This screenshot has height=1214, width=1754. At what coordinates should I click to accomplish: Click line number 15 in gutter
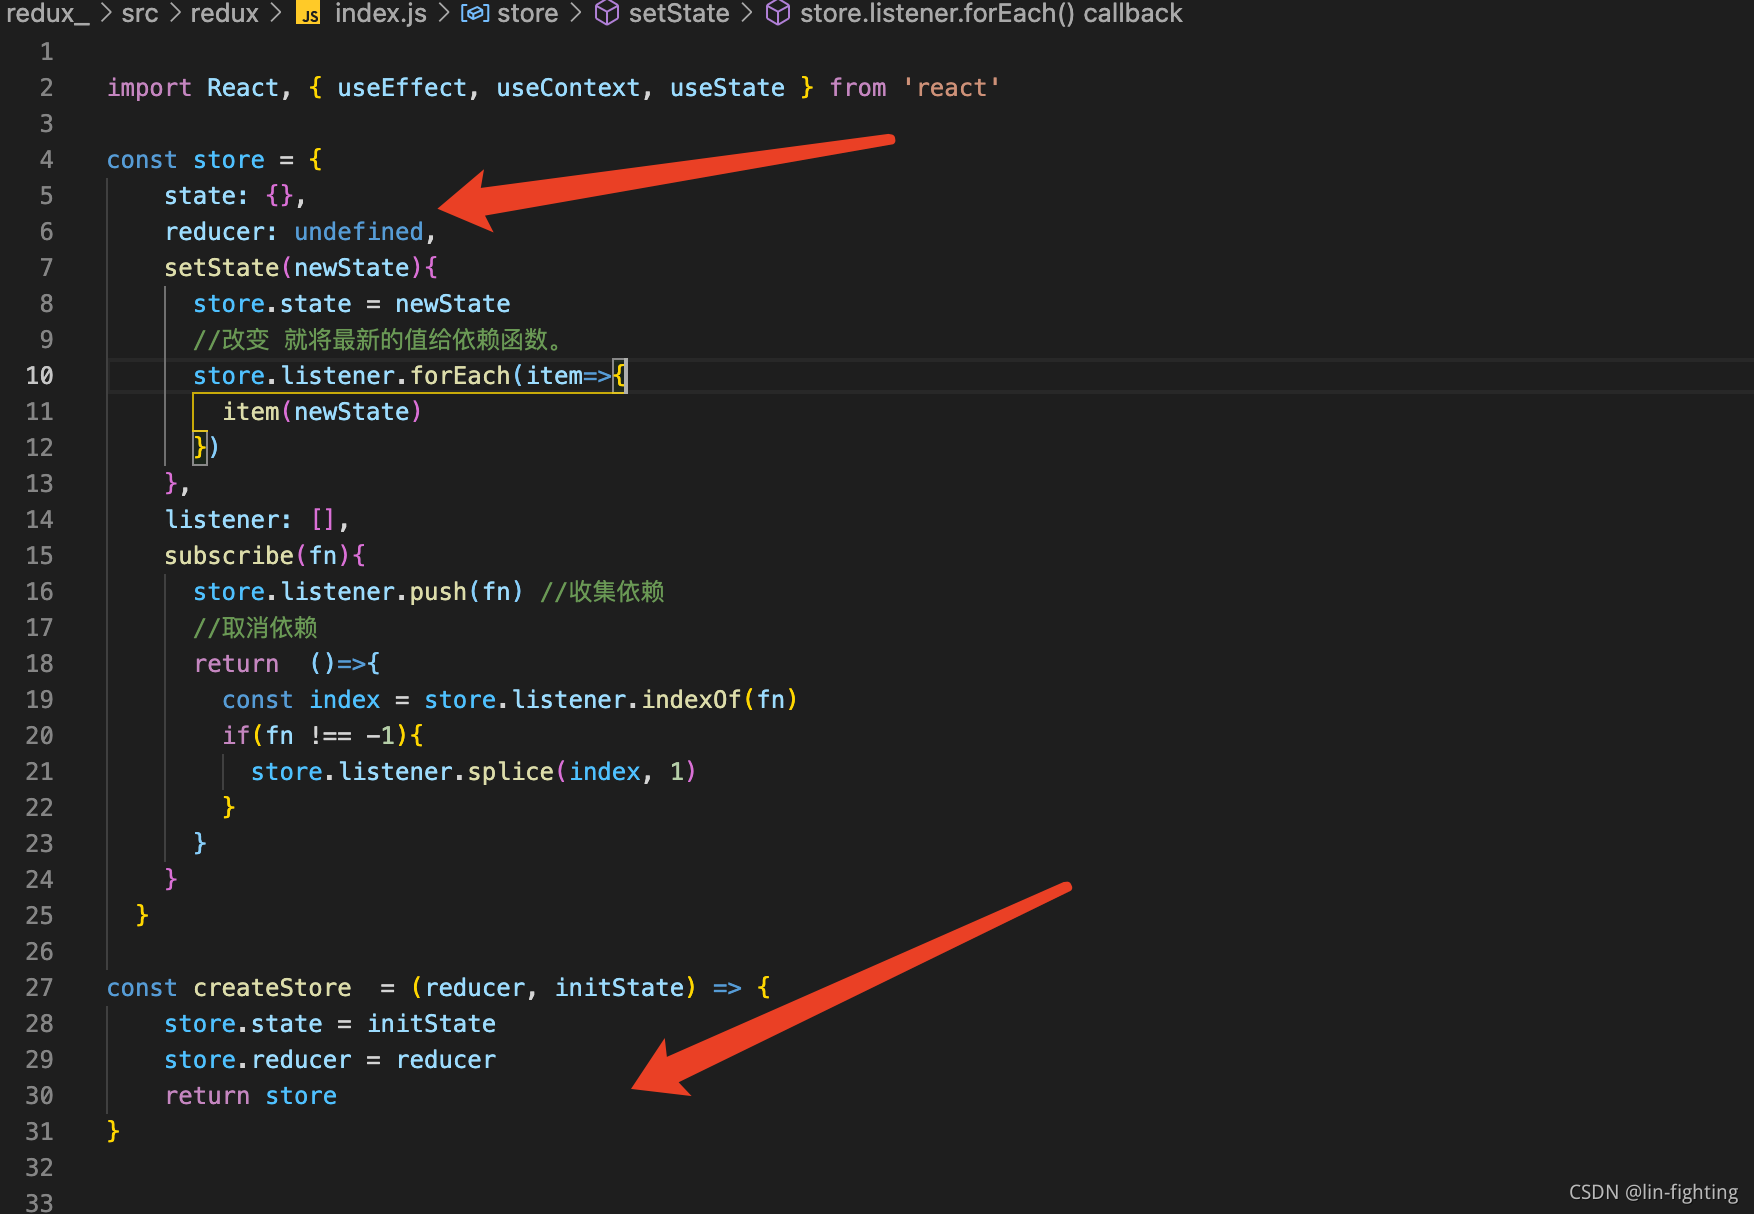click(x=40, y=556)
